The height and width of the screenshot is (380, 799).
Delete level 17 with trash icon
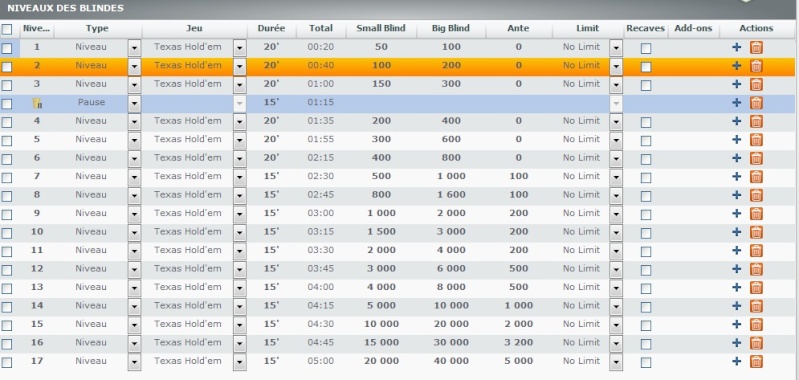(757, 362)
